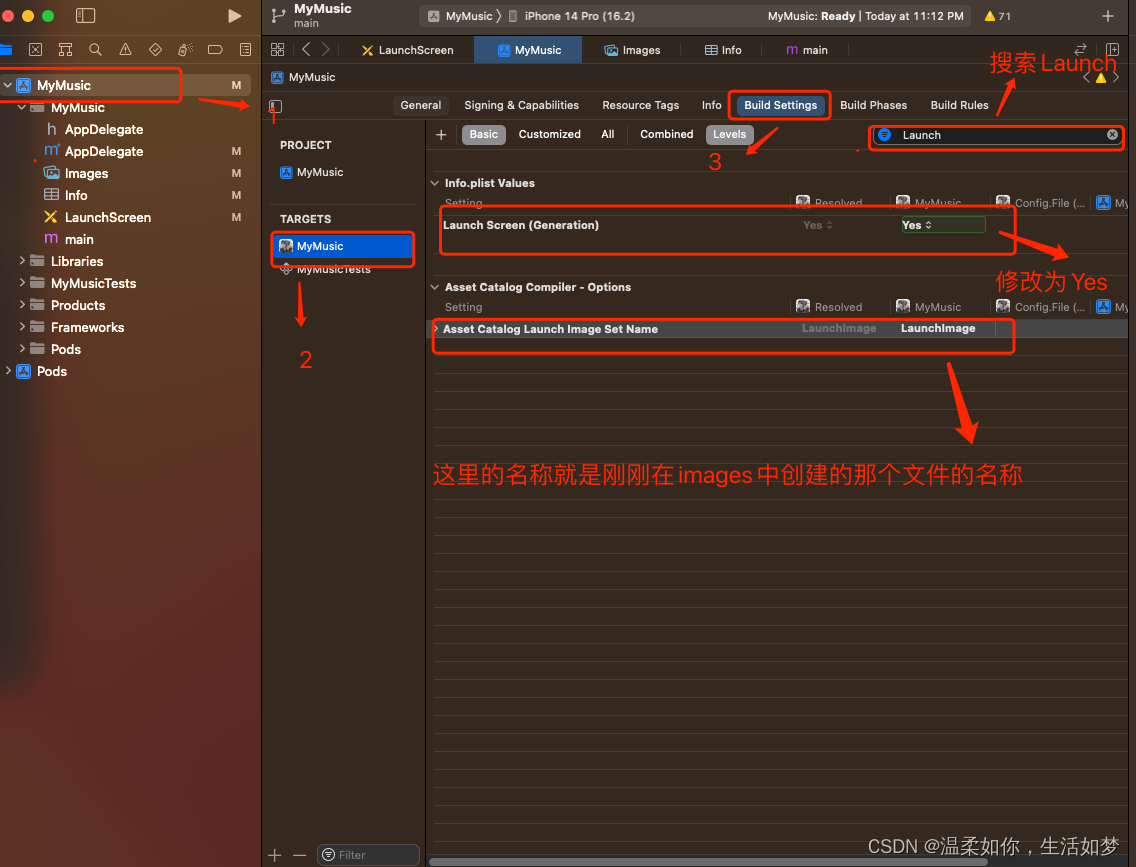Screen dimensions: 1136x867
Task: Open the Project navigator folder icon
Action: (6, 48)
